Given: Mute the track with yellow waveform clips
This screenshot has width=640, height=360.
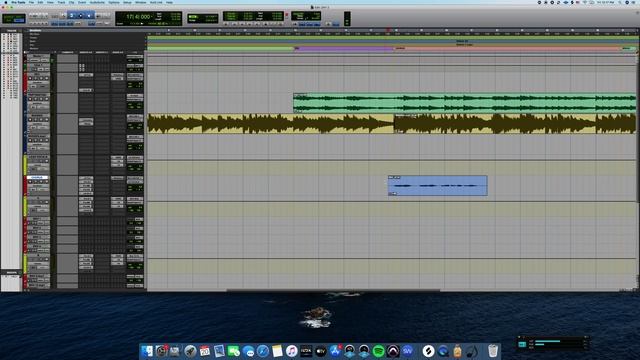Looking at the screenshot, I should (47, 120).
